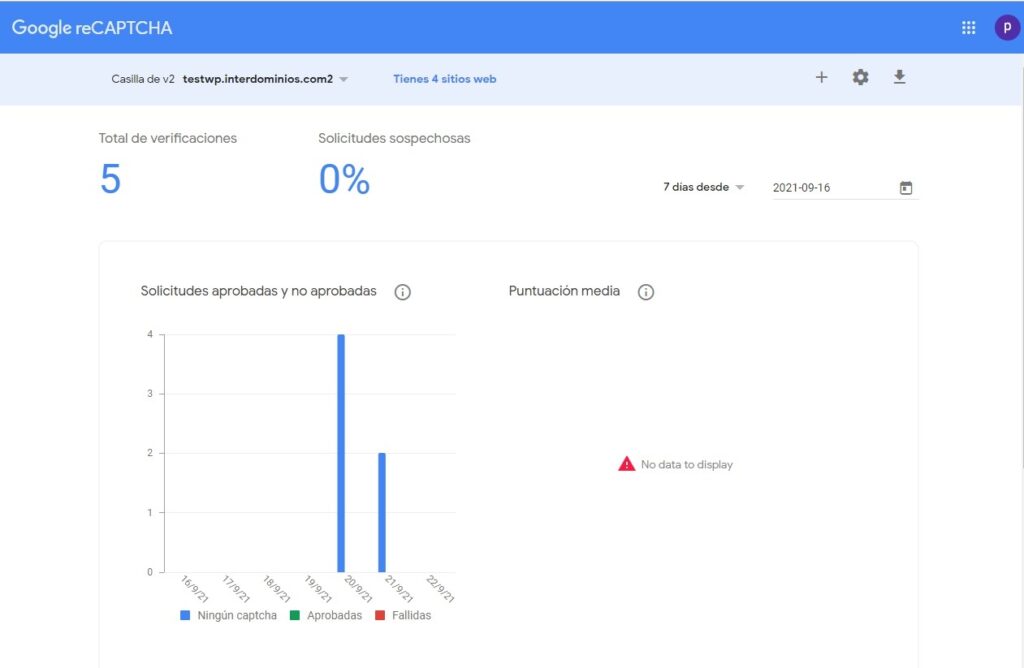Open settings gear icon
Image resolution: width=1024 pixels, height=668 pixels.
point(860,77)
